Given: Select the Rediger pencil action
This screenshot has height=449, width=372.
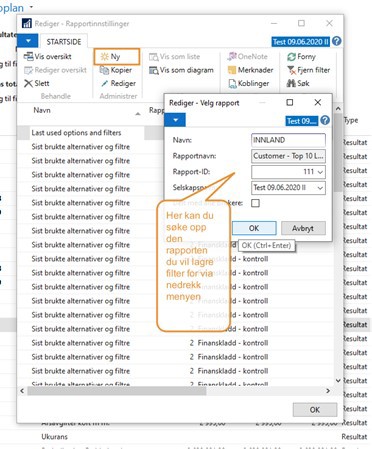Looking at the screenshot, I should pyautogui.click(x=105, y=83).
